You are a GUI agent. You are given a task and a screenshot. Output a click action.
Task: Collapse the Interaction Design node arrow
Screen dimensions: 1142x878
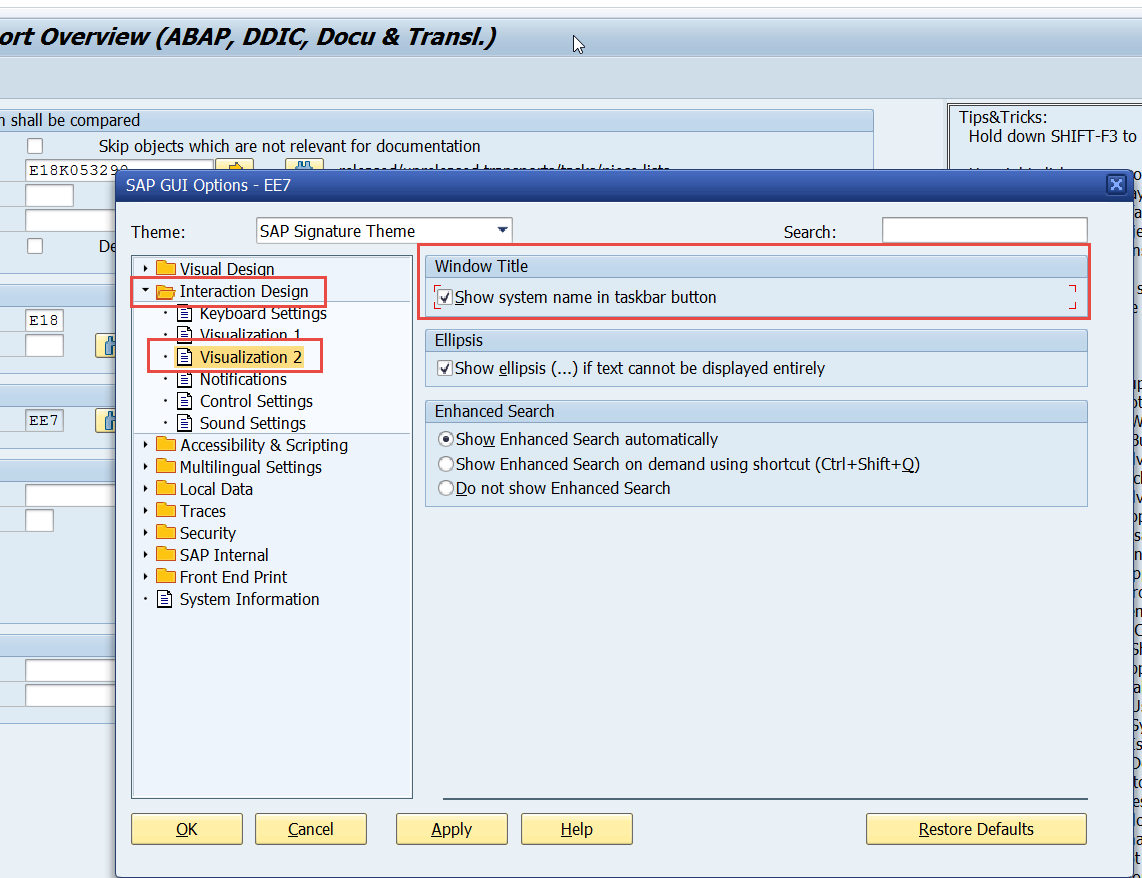(x=145, y=292)
